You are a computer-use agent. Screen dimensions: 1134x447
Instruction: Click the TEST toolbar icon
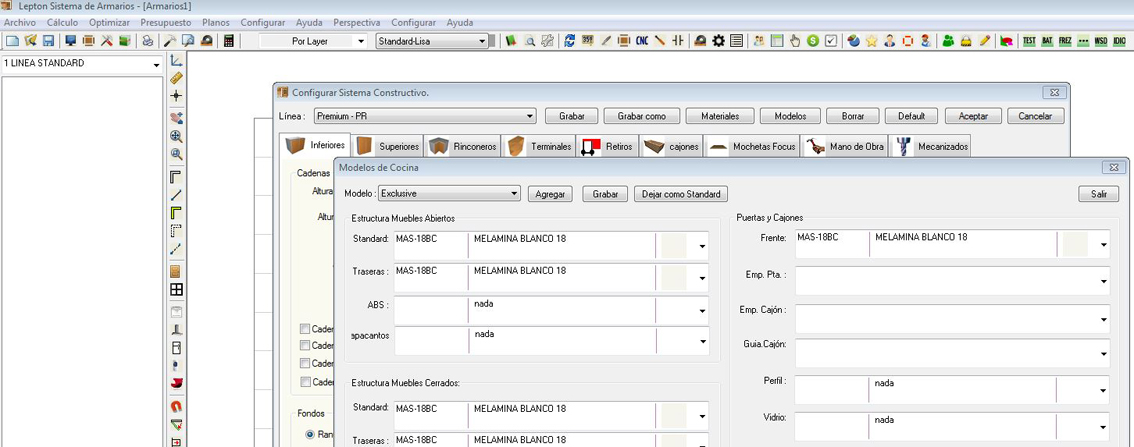(x=1028, y=41)
